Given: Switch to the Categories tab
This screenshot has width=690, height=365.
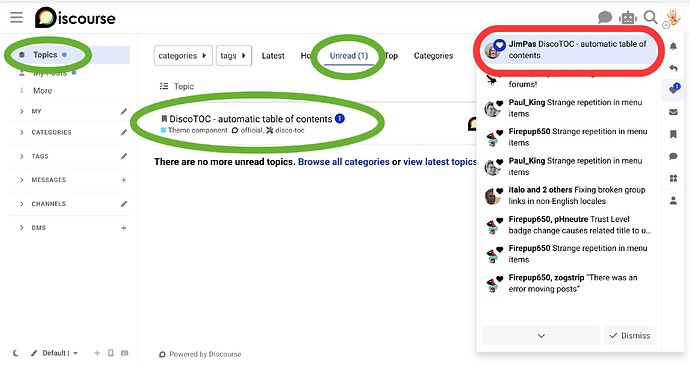Looking at the screenshot, I should 433,56.
